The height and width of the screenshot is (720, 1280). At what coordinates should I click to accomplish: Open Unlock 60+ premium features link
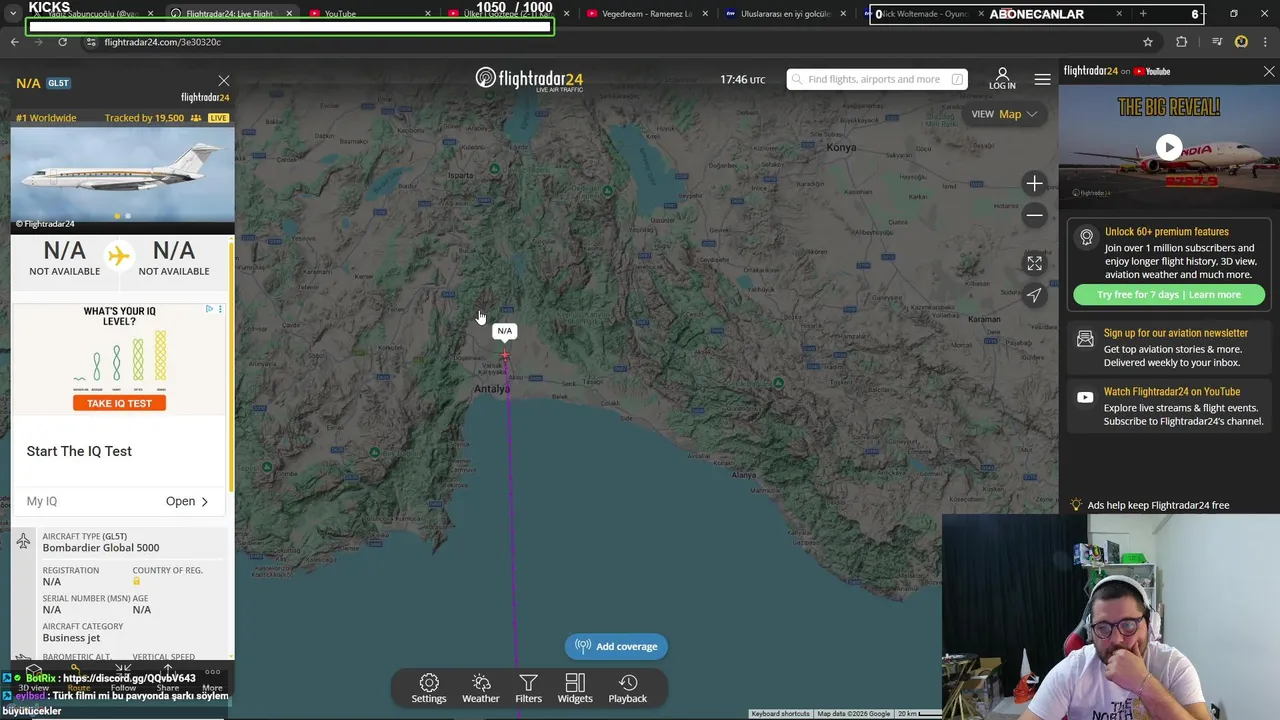point(1166,232)
